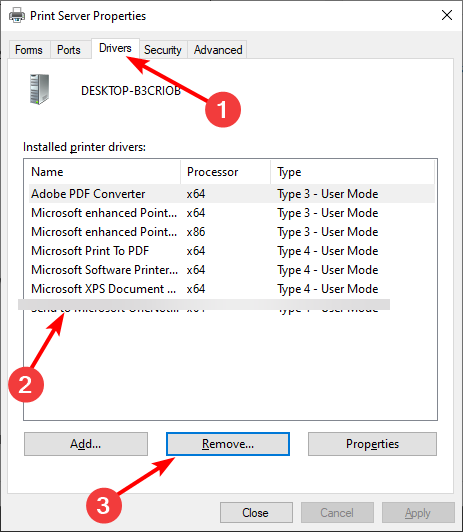Open driver Properties button
The width and height of the screenshot is (463, 532).
[372, 444]
